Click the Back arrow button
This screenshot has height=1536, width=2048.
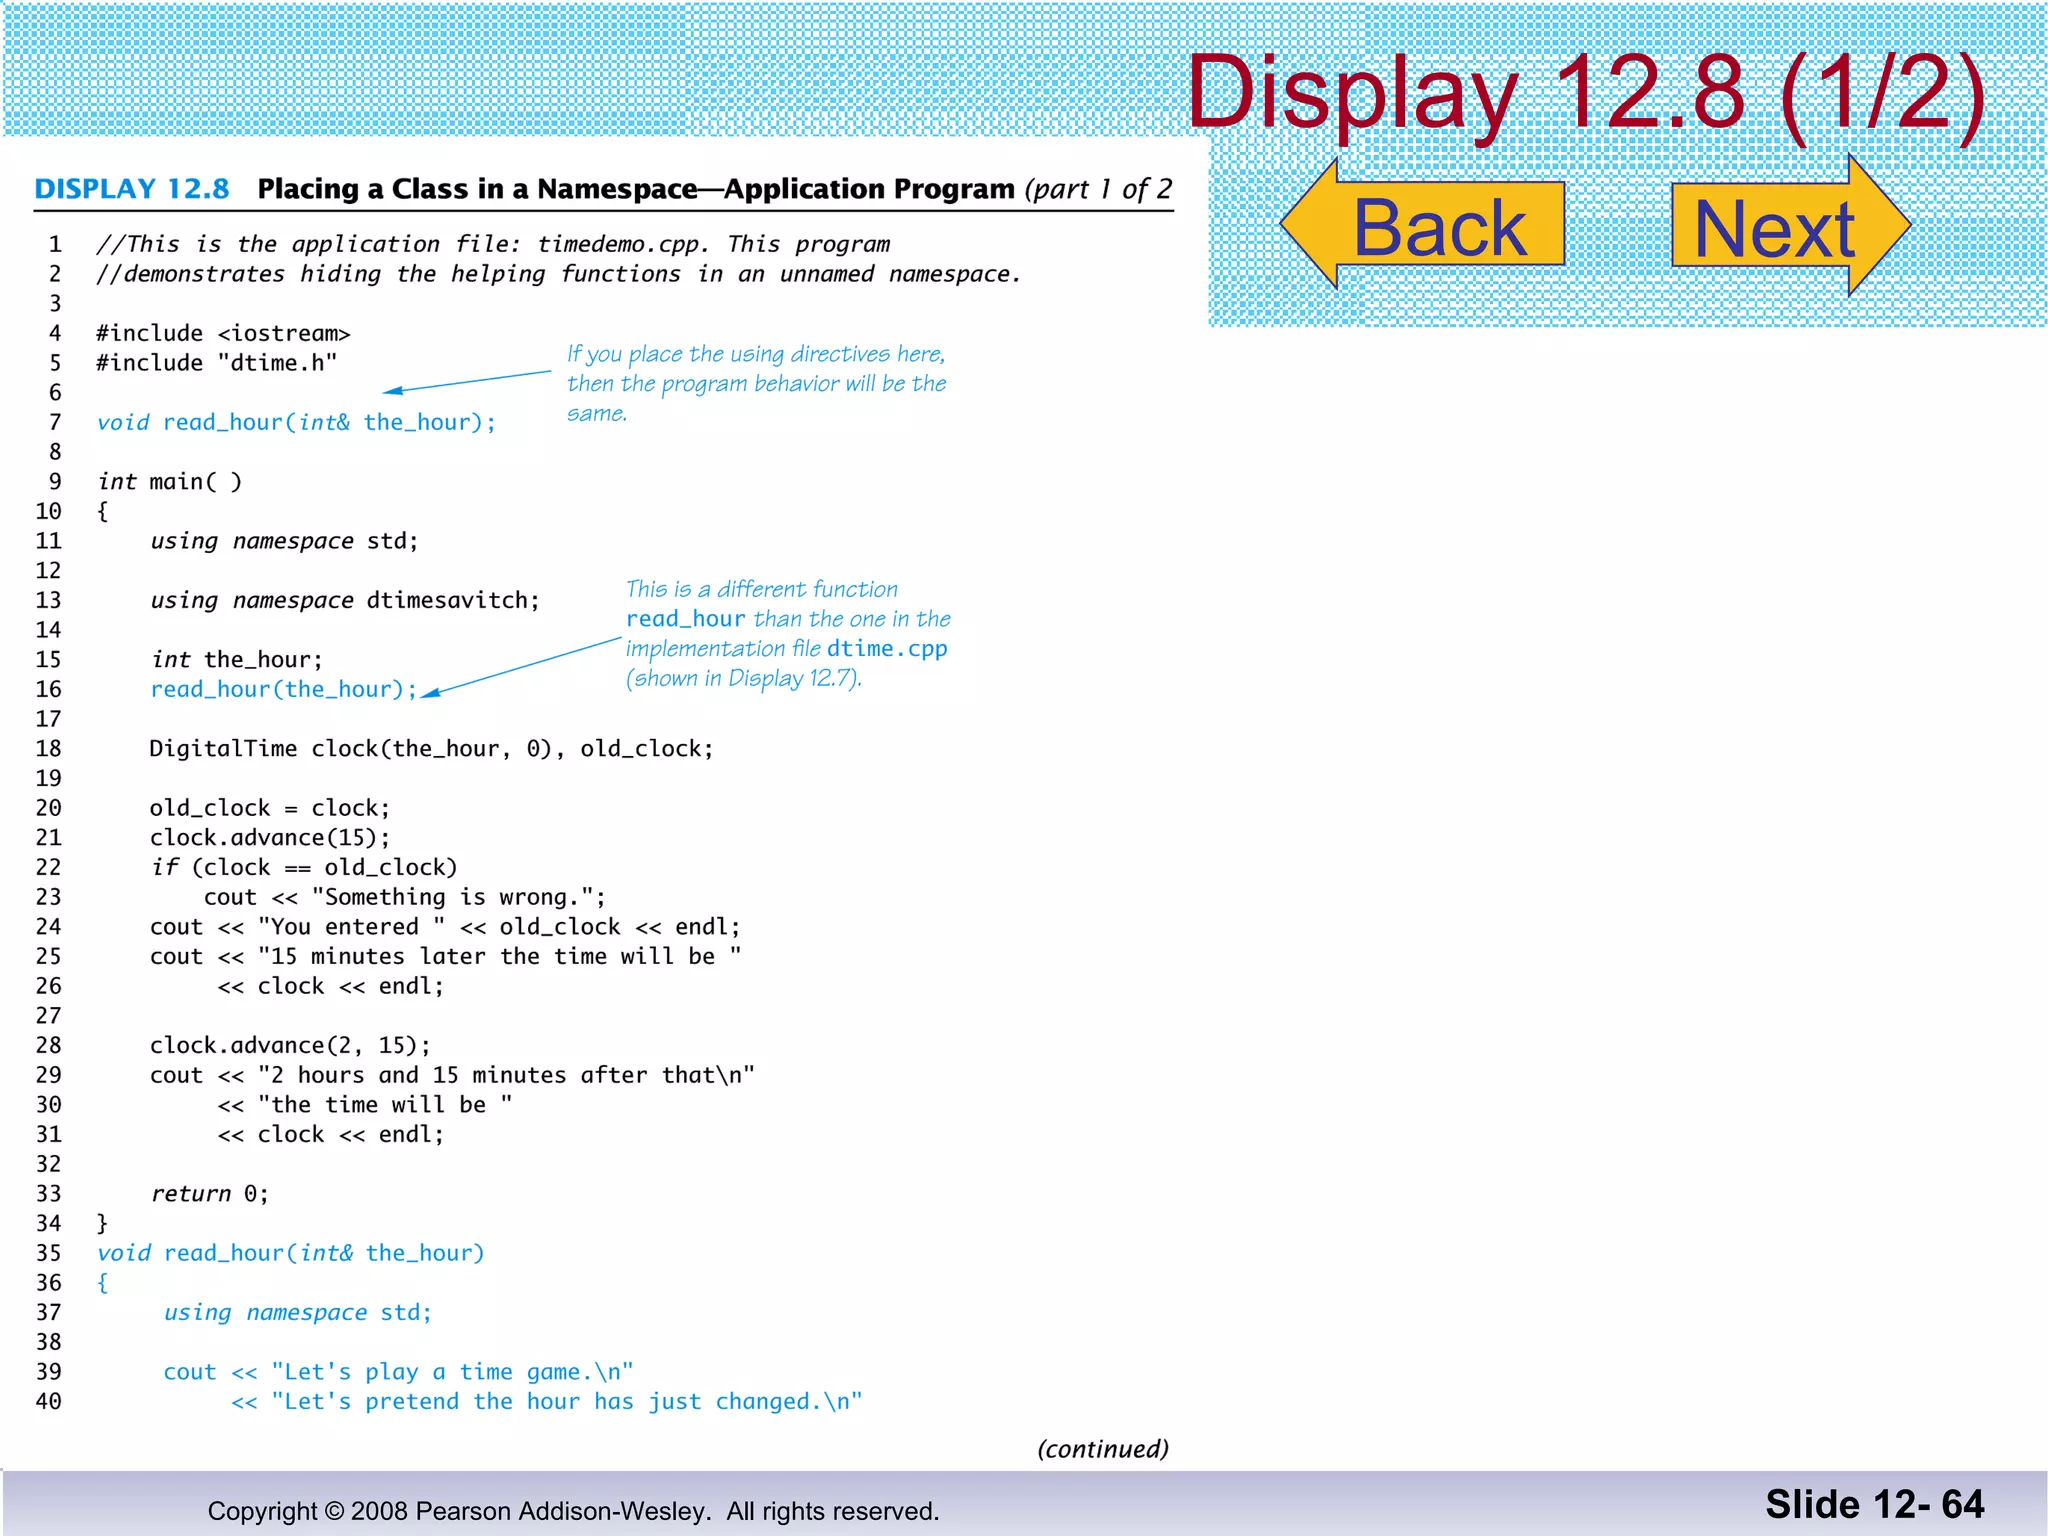1423,225
